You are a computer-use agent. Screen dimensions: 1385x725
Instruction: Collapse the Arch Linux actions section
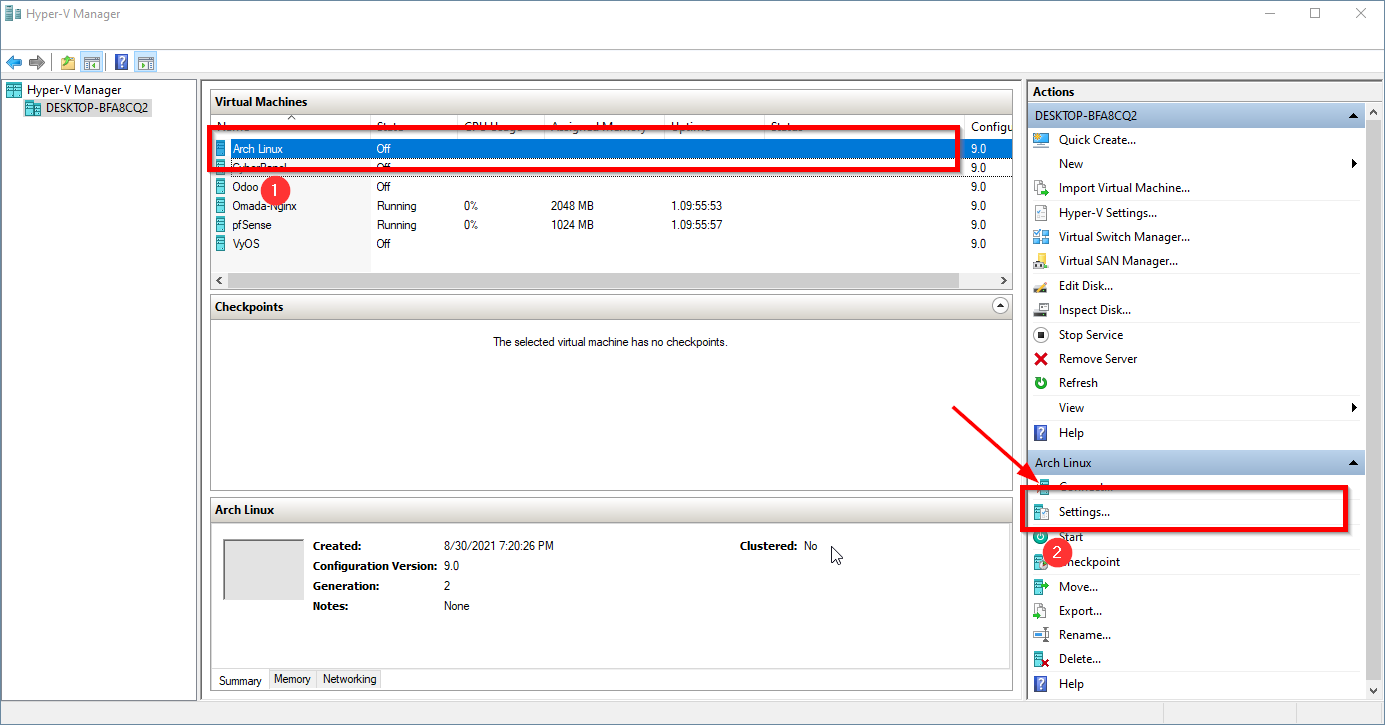1353,463
